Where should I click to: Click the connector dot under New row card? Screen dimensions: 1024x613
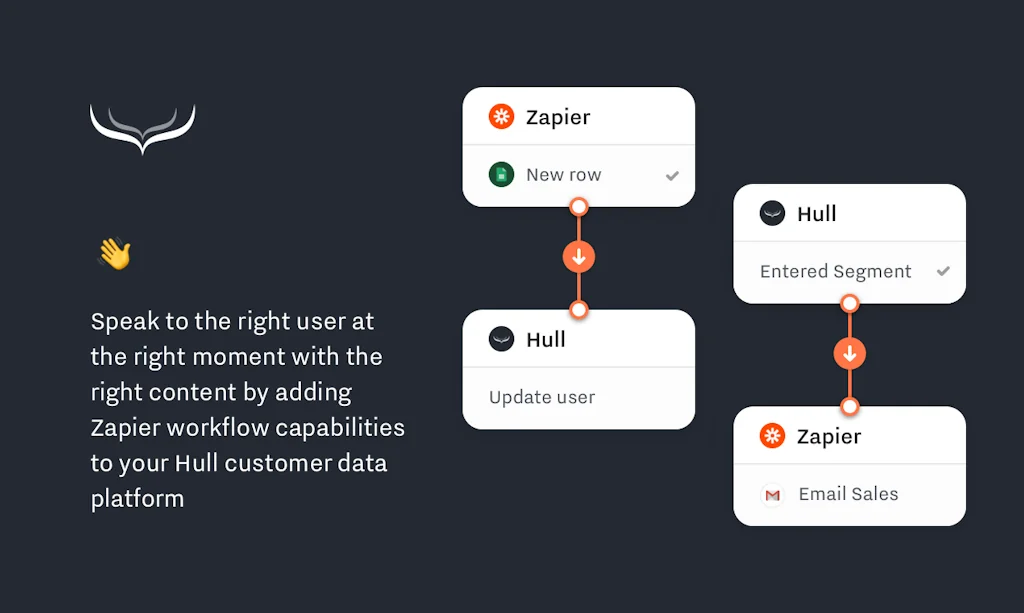coord(578,207)
